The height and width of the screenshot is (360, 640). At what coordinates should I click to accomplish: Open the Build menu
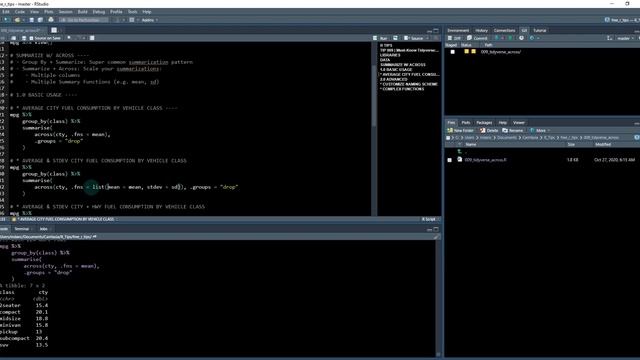coord(82,12)
